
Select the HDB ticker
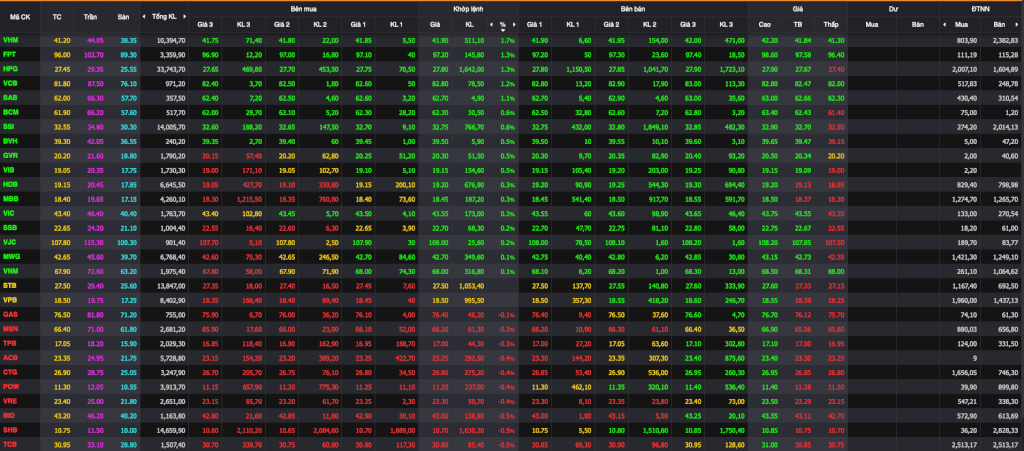point(10,184)
